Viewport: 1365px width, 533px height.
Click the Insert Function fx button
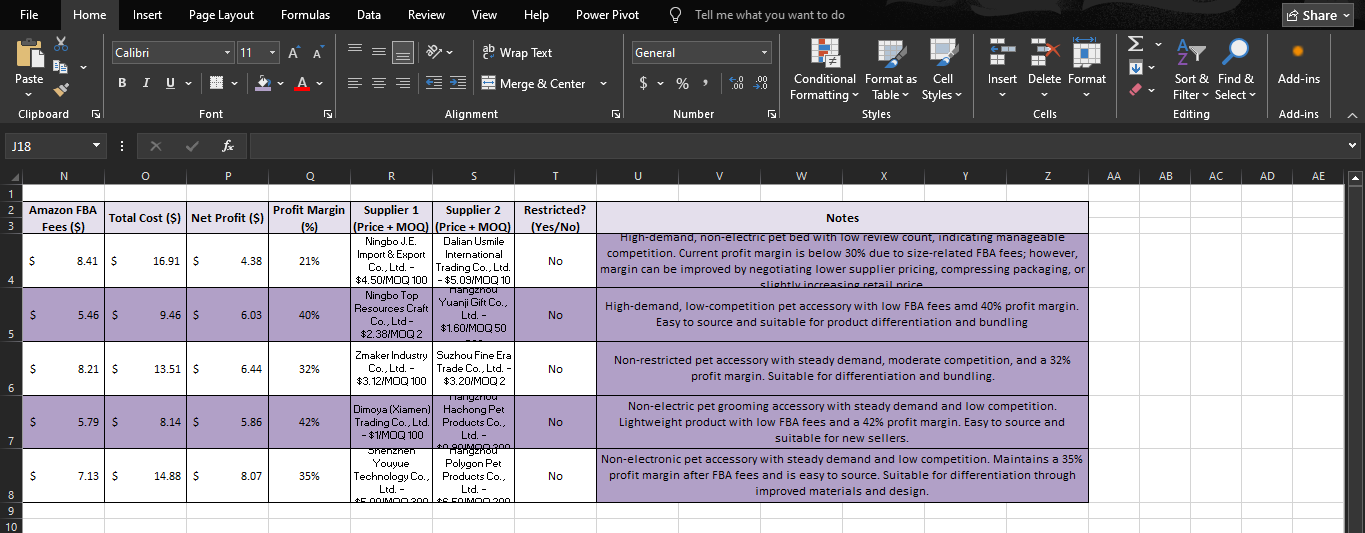(227, 146)
